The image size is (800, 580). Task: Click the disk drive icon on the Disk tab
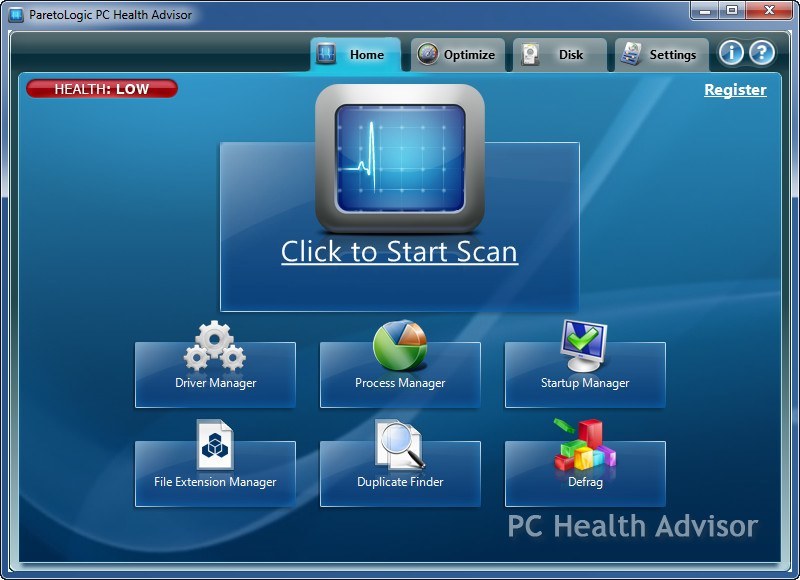530,54
